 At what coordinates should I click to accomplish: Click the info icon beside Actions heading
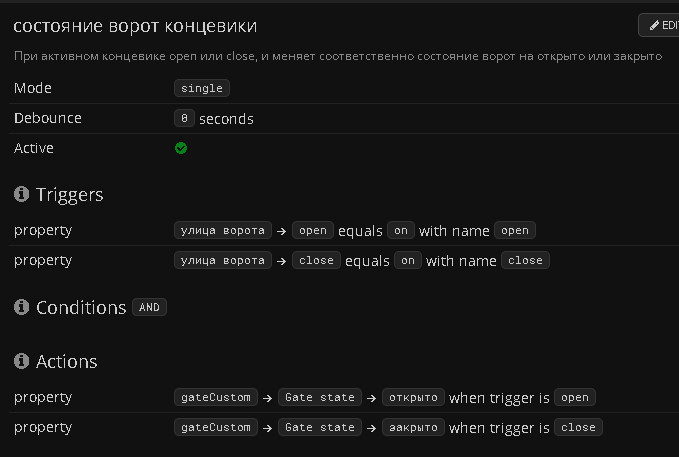pos(21,362)
